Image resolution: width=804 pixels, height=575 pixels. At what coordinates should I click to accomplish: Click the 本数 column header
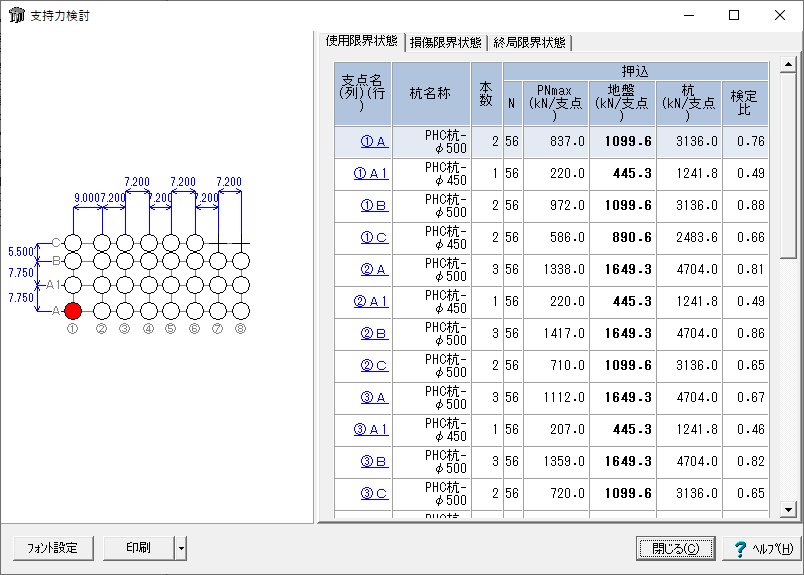tap(486, 94)
